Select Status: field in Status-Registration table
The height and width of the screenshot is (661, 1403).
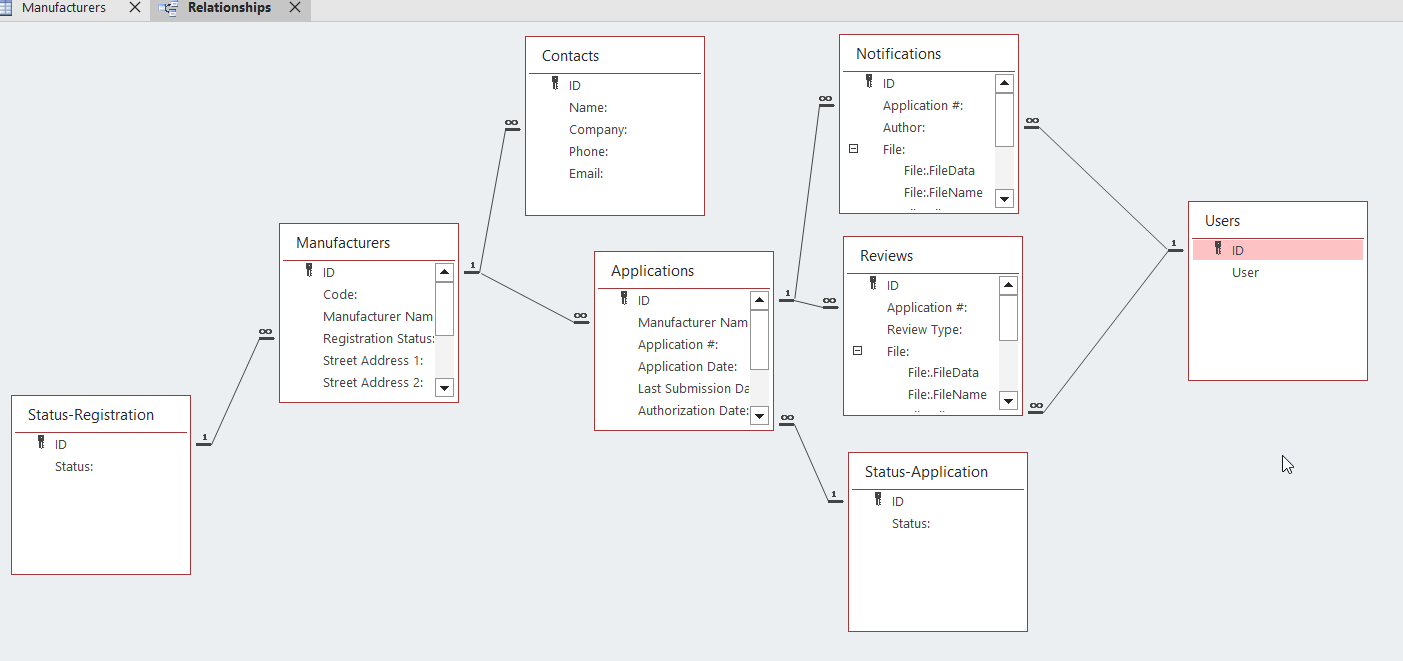(74, 467)
